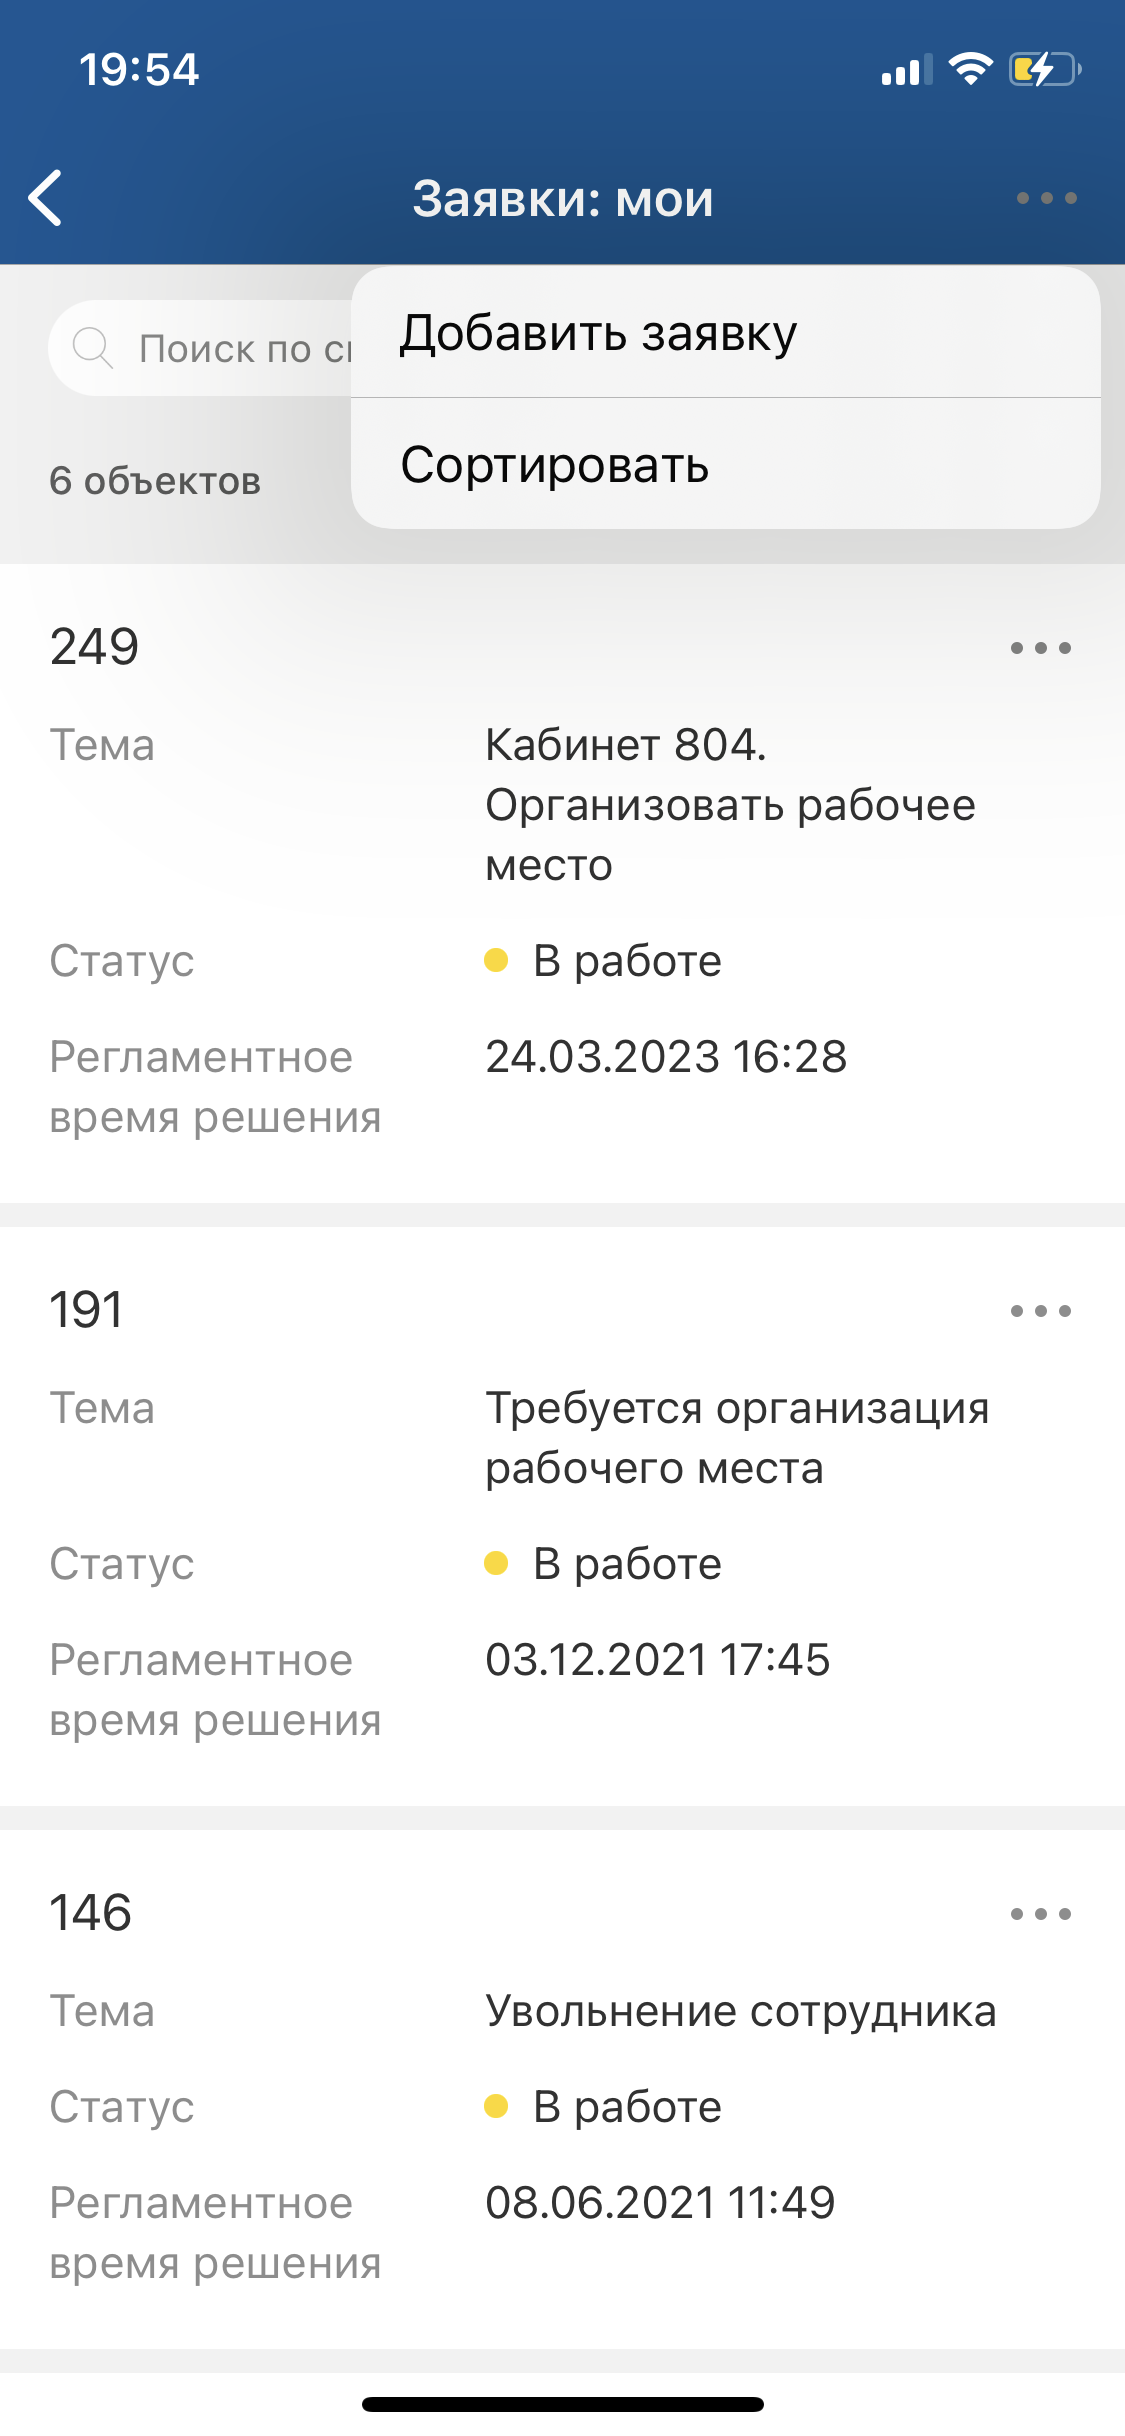Choose 'Сортировать' from the menu
This screenshot has height=2436, width=1125.
[x=555, y=465]
